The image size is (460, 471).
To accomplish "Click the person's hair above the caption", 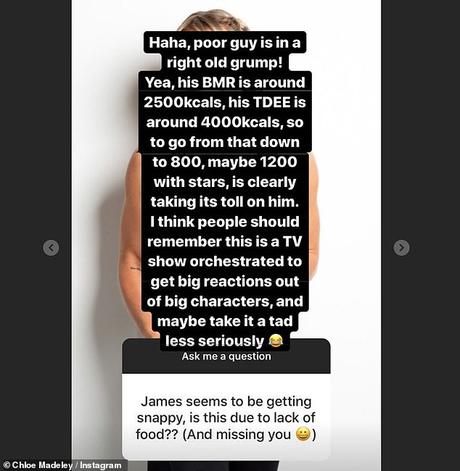I will [213, 21].
